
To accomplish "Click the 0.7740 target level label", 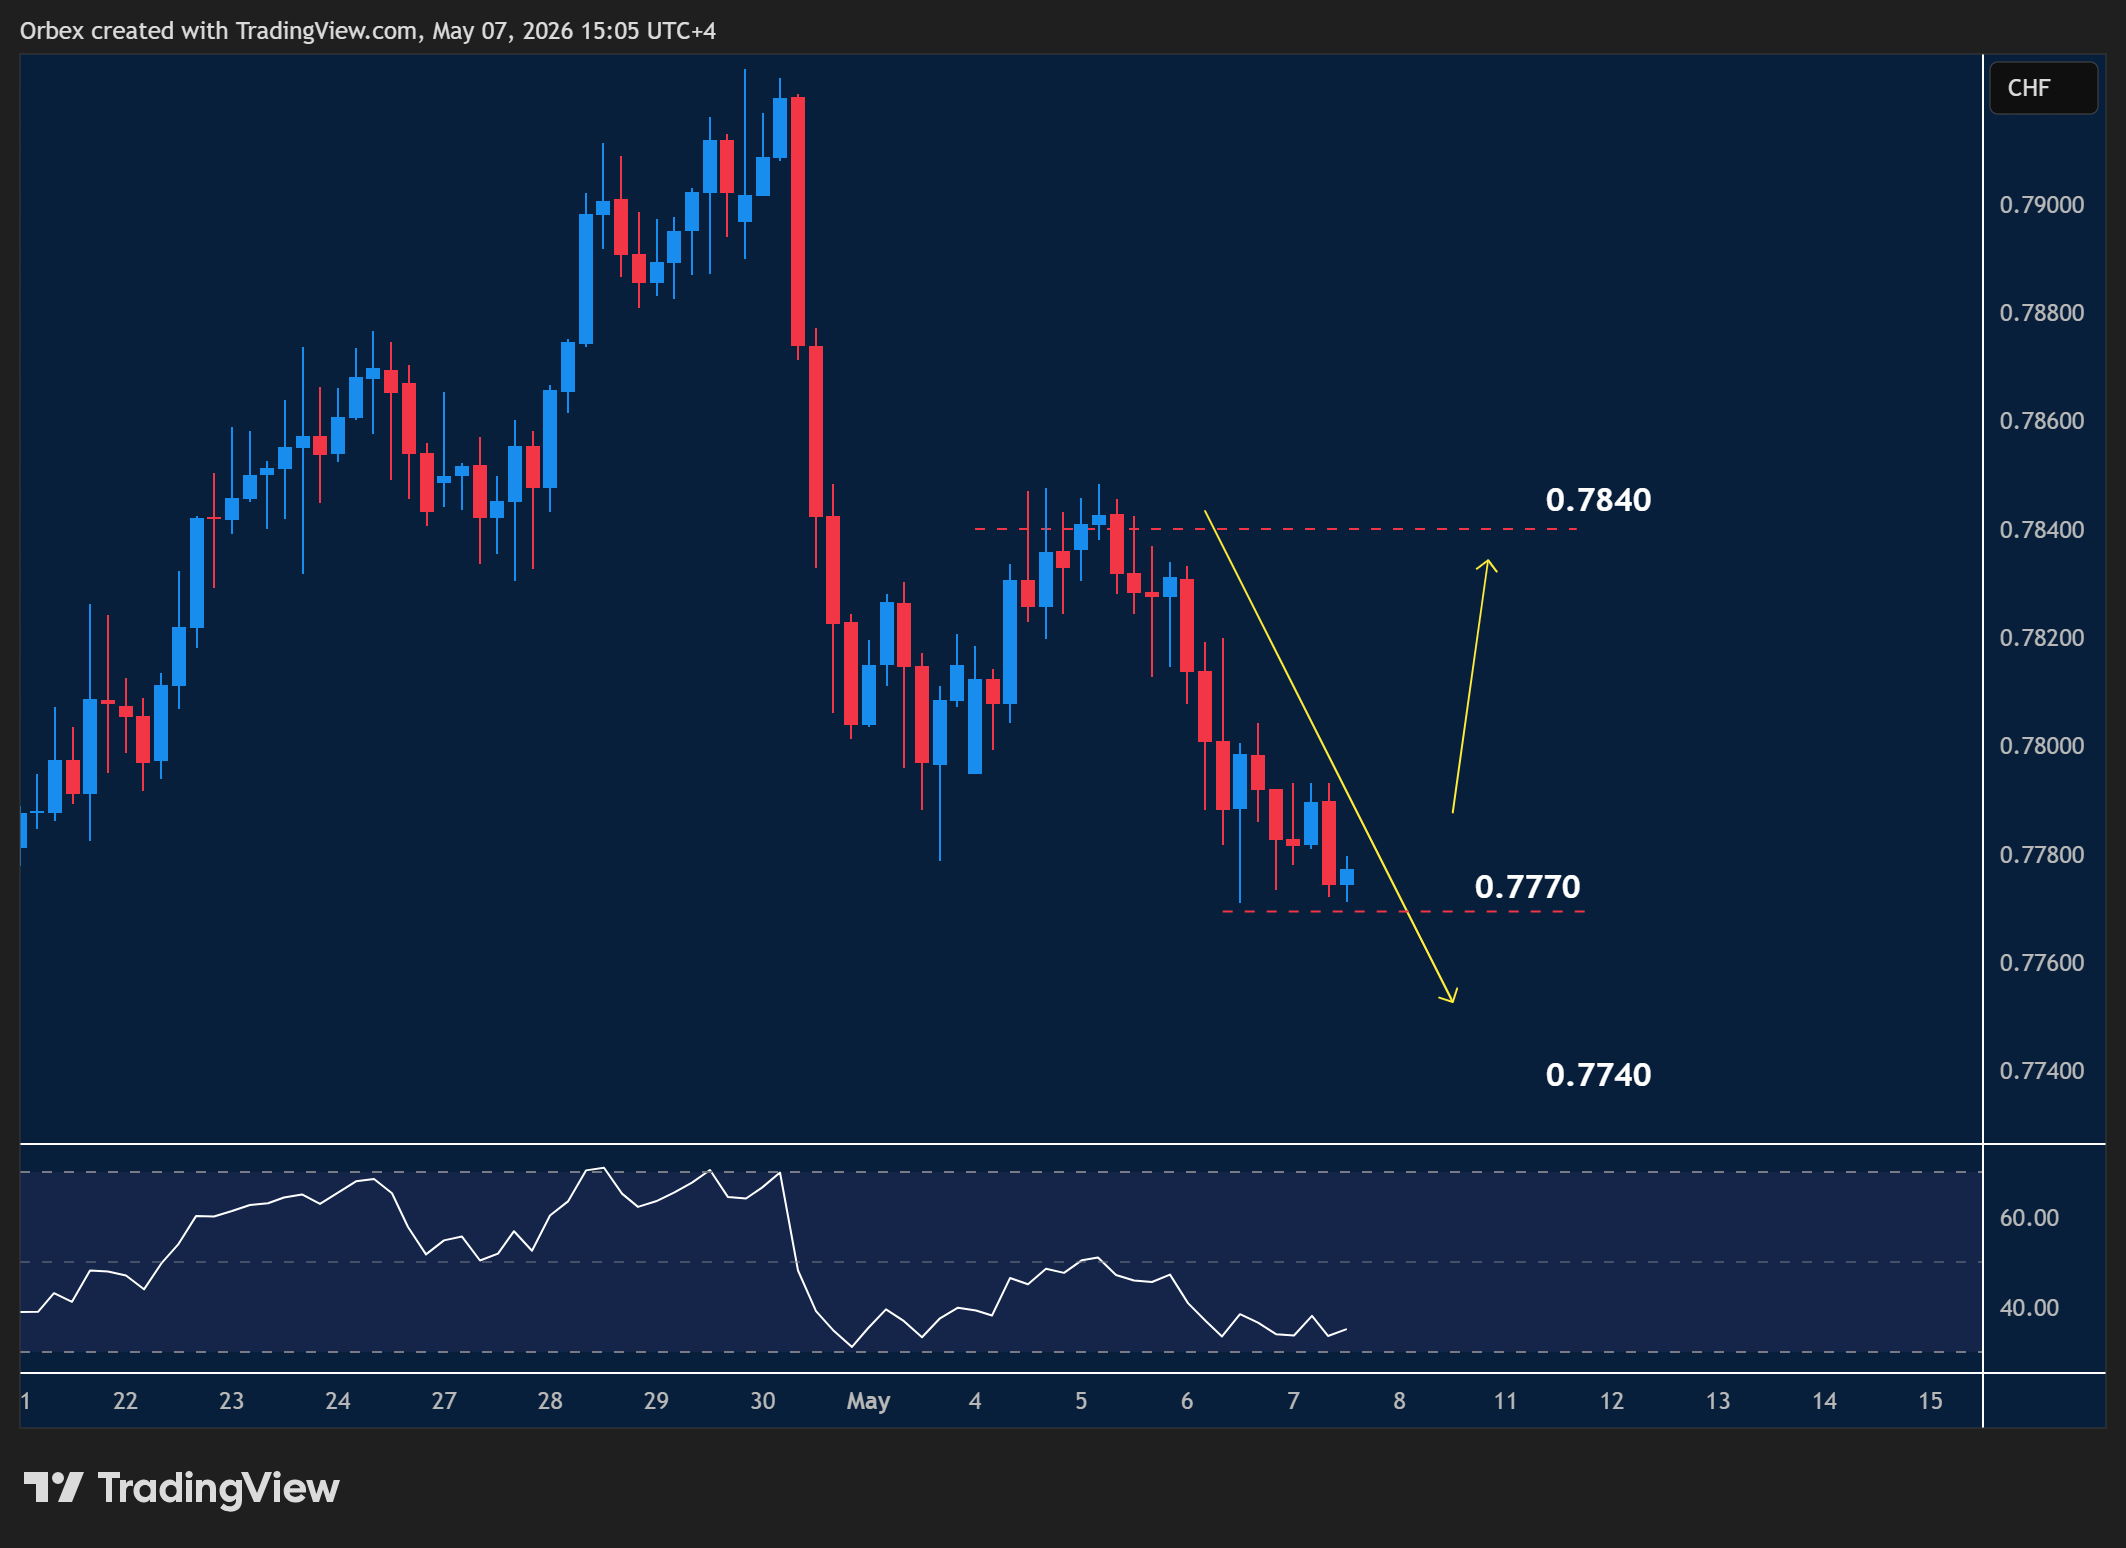I will pyautogui.click(x=1598, y=1074).
